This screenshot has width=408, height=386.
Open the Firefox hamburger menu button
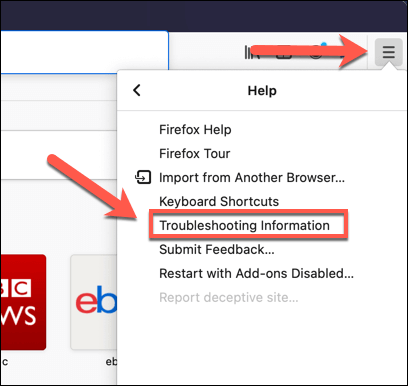(389, 53)
